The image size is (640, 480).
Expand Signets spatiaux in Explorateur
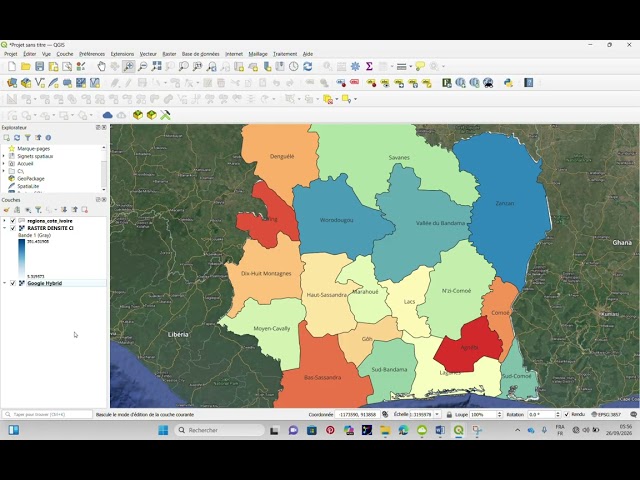tap(4, 156)
